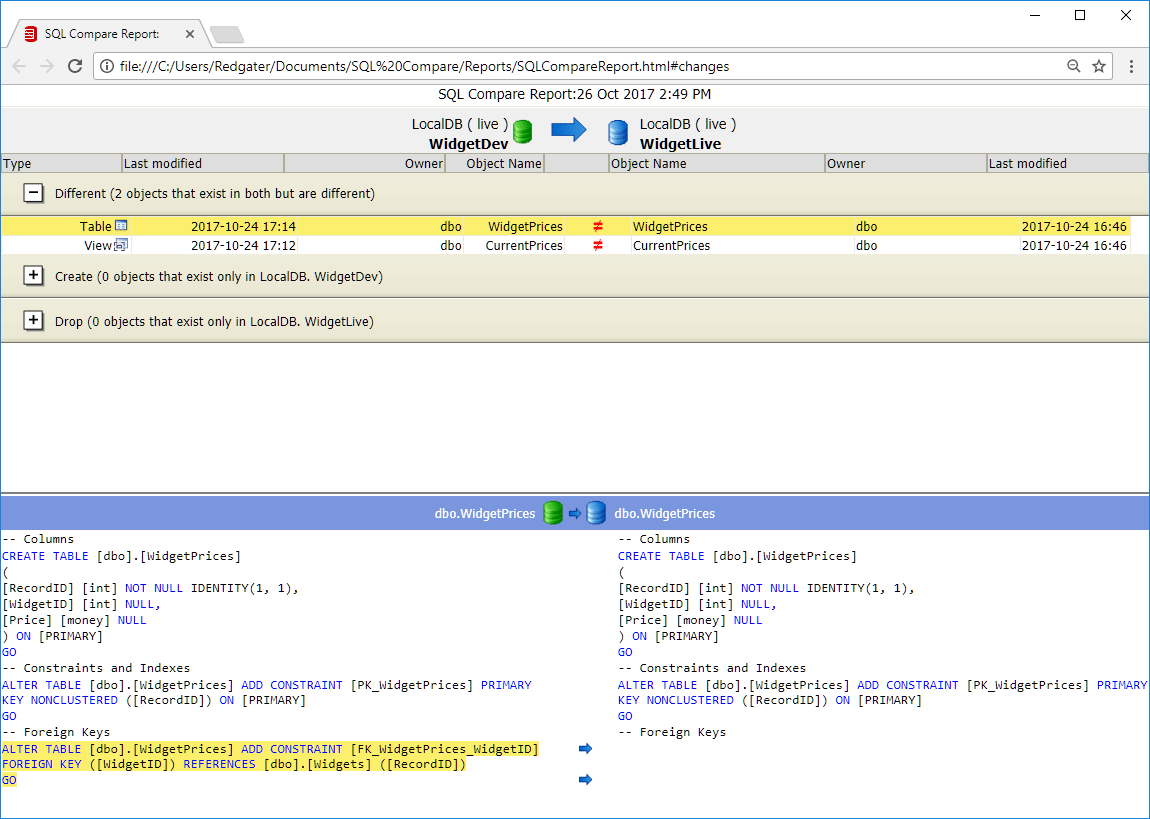
Task: Click the 2017-10-24 17:14 timestamp
Action: pyautogui.click(x=243, y=227)
